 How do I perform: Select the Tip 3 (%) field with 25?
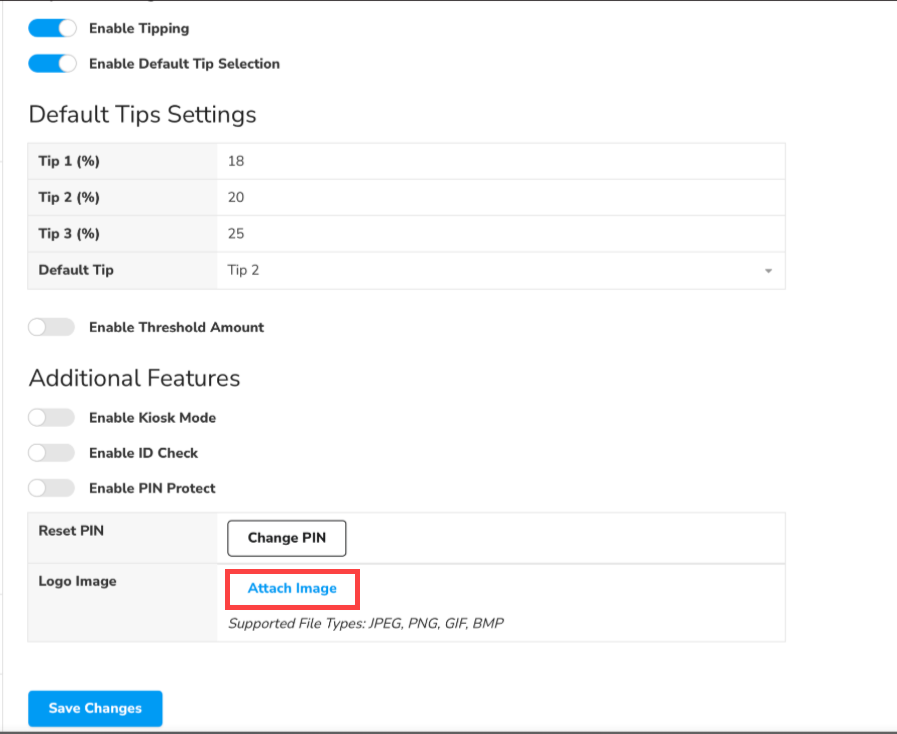point(500,234)
